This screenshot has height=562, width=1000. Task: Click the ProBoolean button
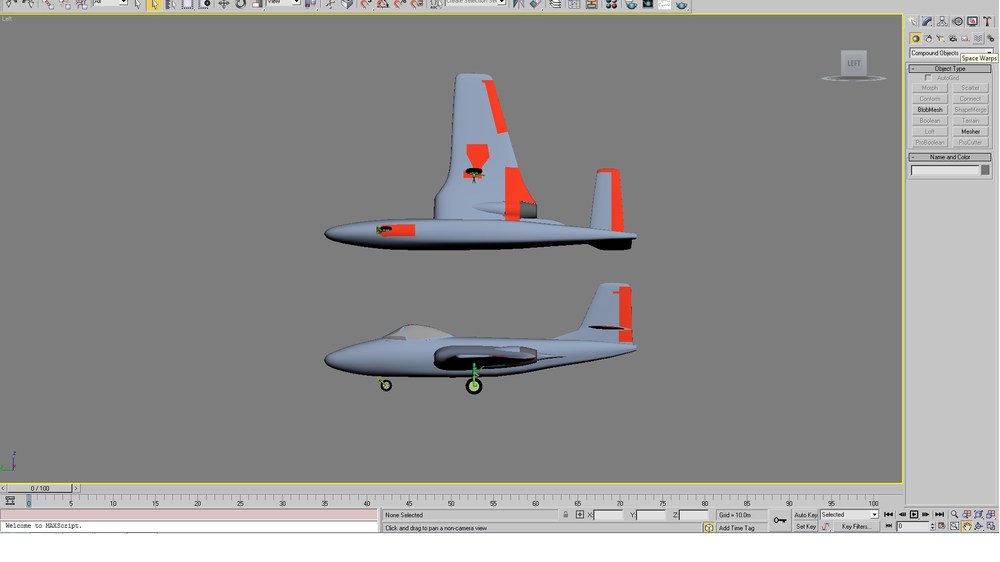(x=930, y=142)
